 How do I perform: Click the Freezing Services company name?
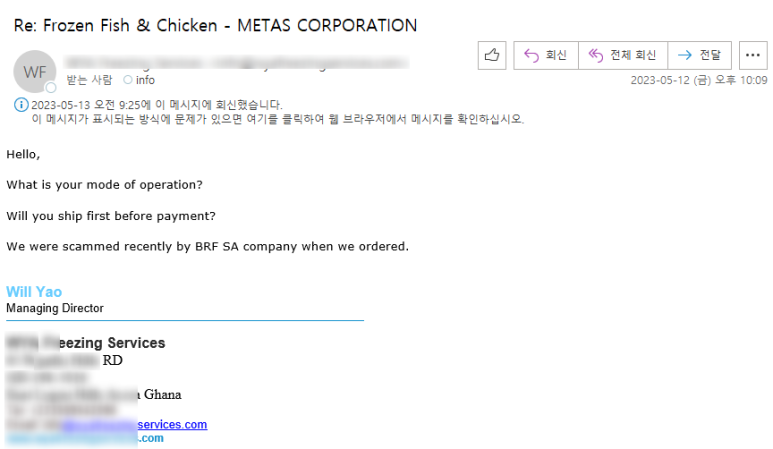tap(86, 343)
